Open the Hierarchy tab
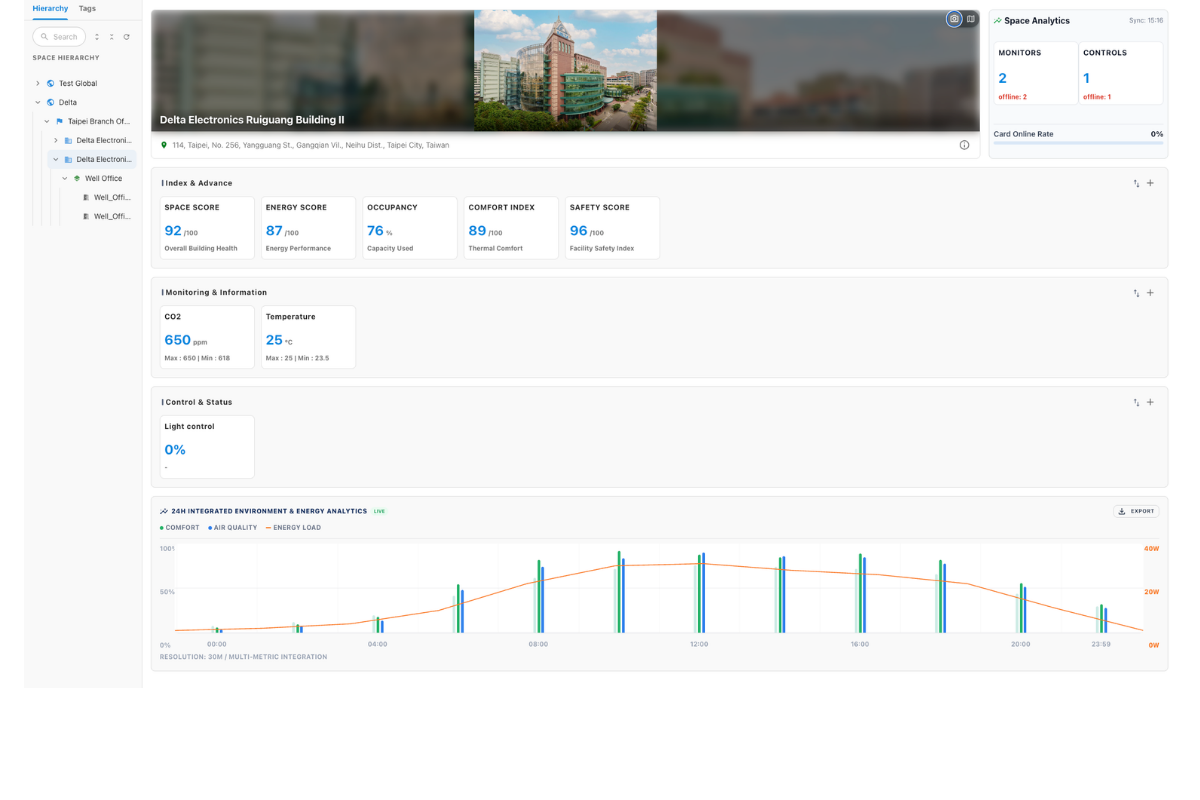Screen dimensions: 1200x800 tap(50, 8)
